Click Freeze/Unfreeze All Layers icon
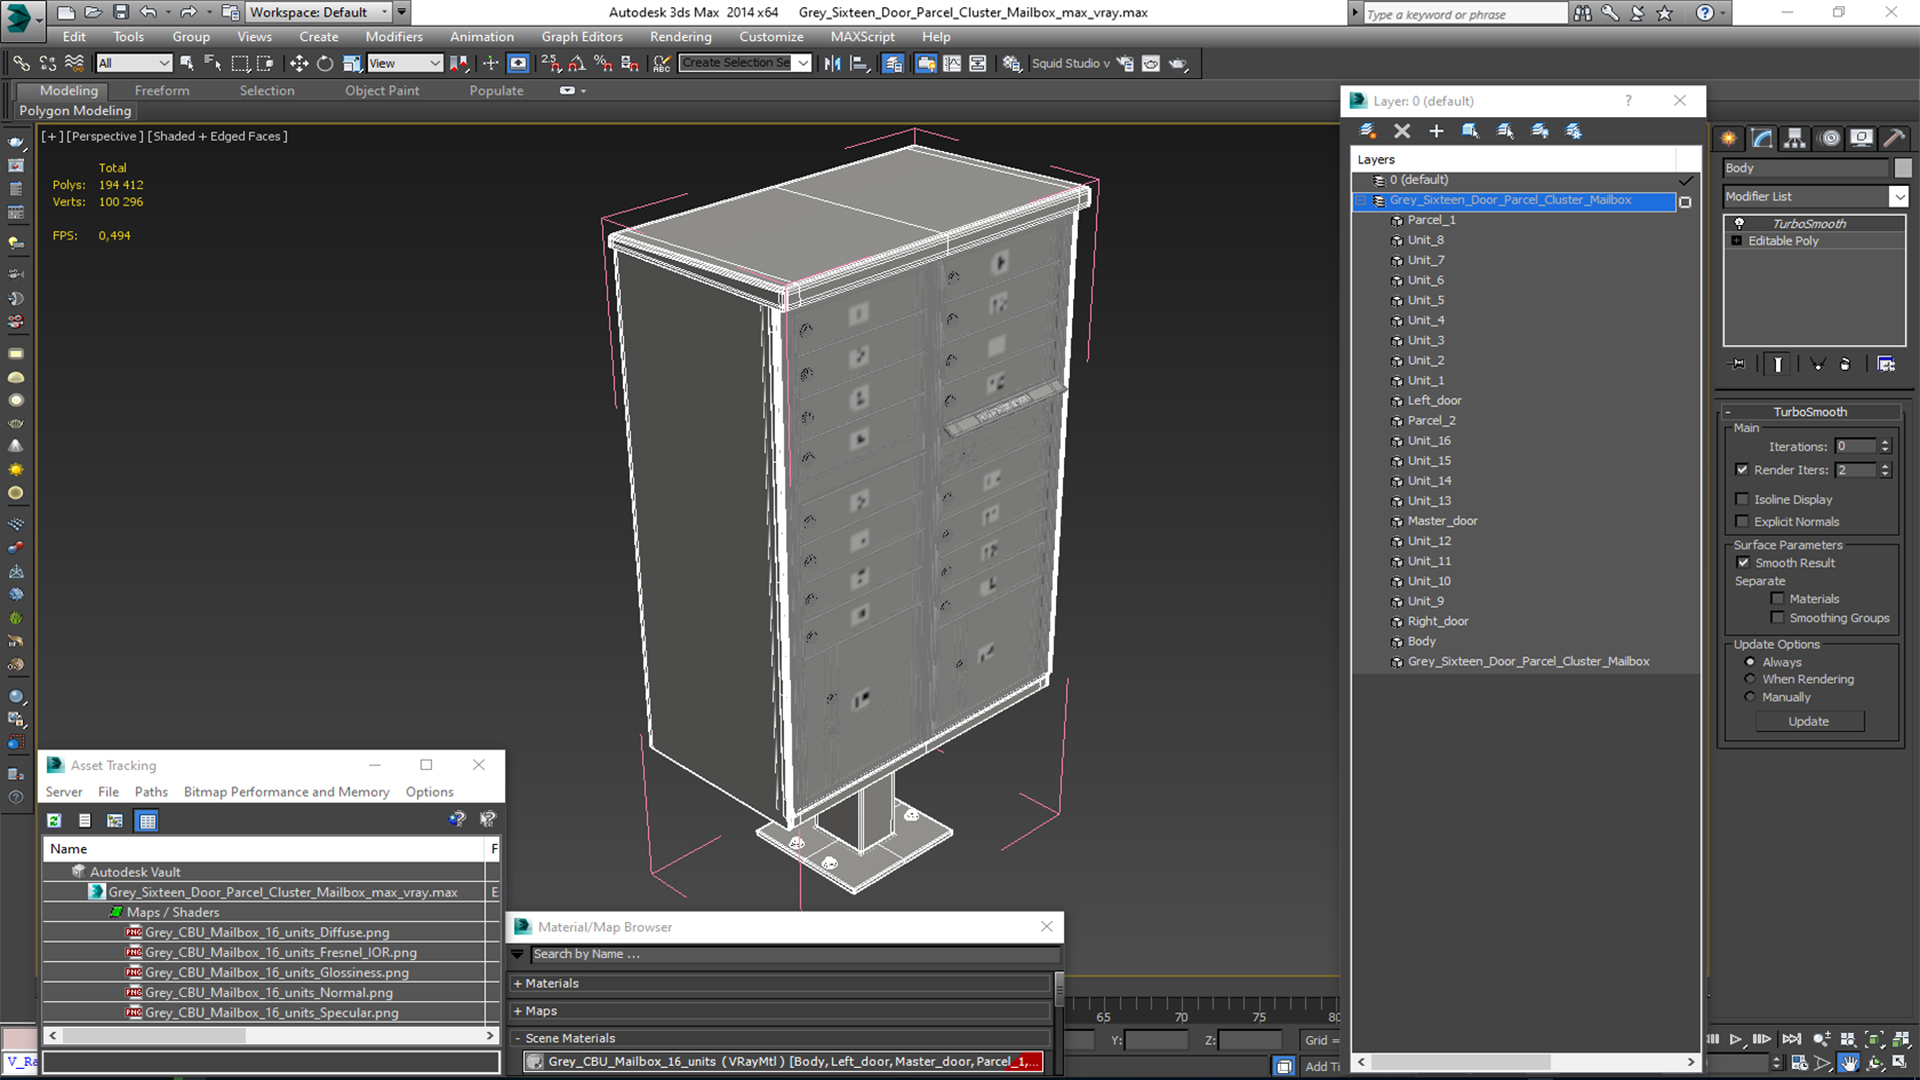 1574,131
